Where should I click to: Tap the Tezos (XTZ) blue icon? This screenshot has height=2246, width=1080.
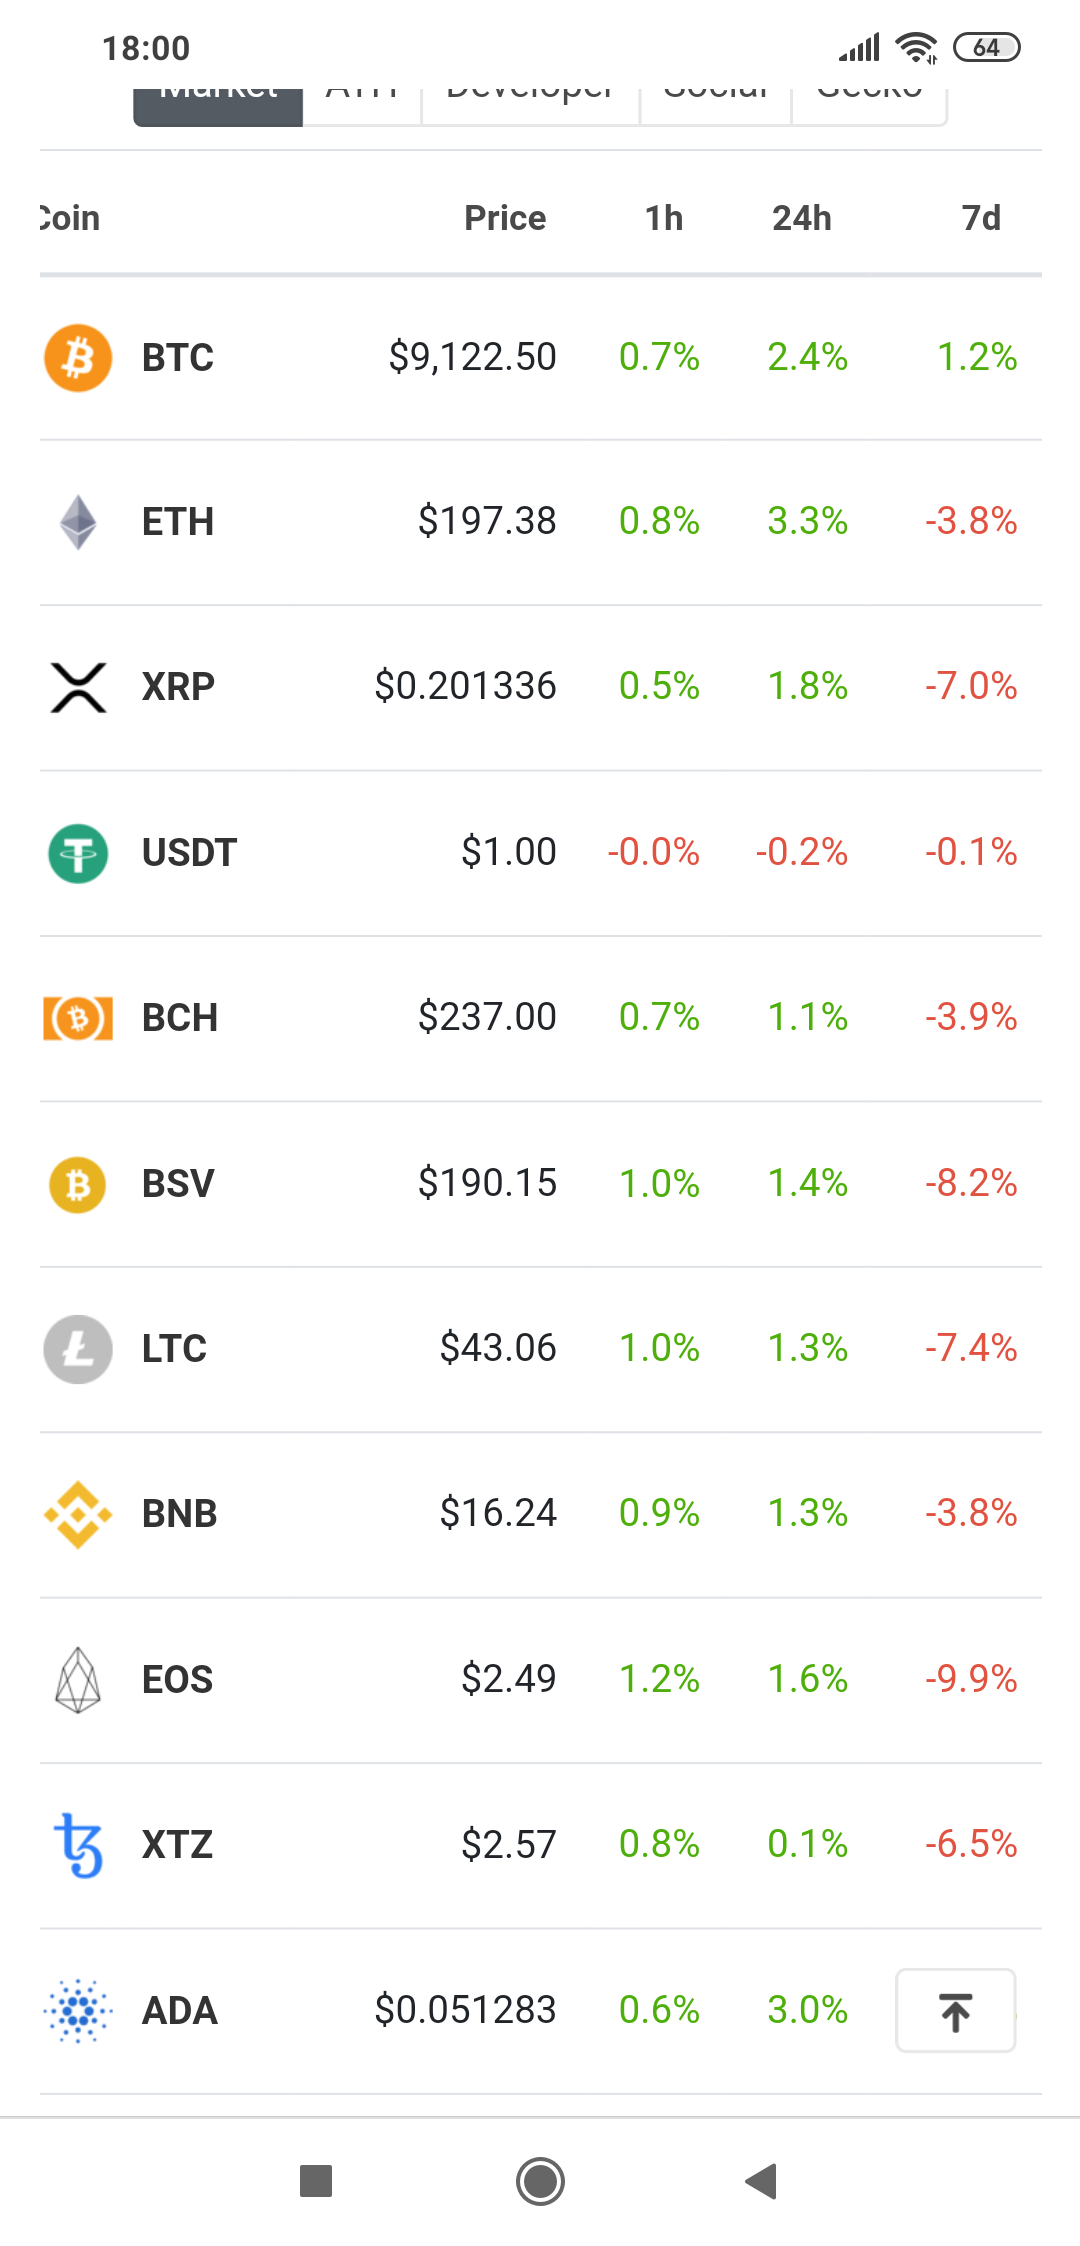tap(78, 1845)
